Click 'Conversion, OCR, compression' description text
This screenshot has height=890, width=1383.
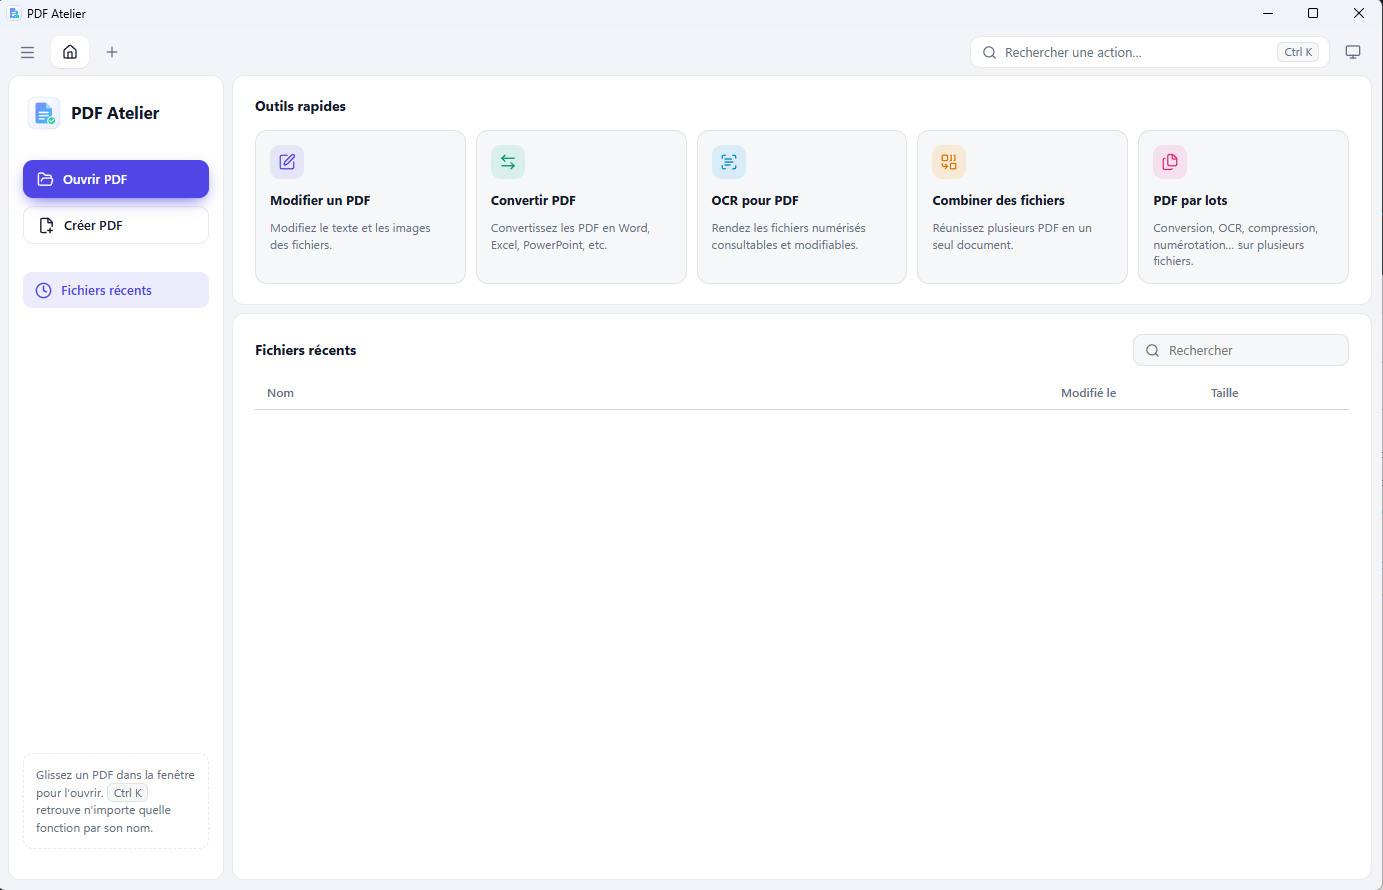[x=1235, y=244]
